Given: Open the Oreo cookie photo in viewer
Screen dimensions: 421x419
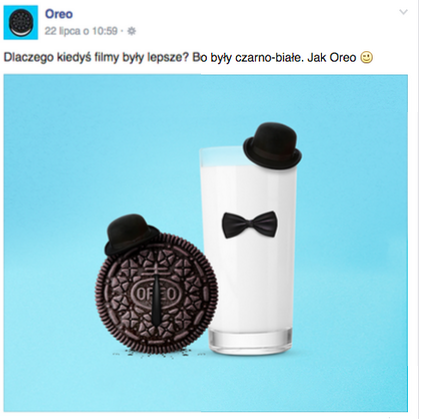Looking at the screenshot, I should coord(206,243).
